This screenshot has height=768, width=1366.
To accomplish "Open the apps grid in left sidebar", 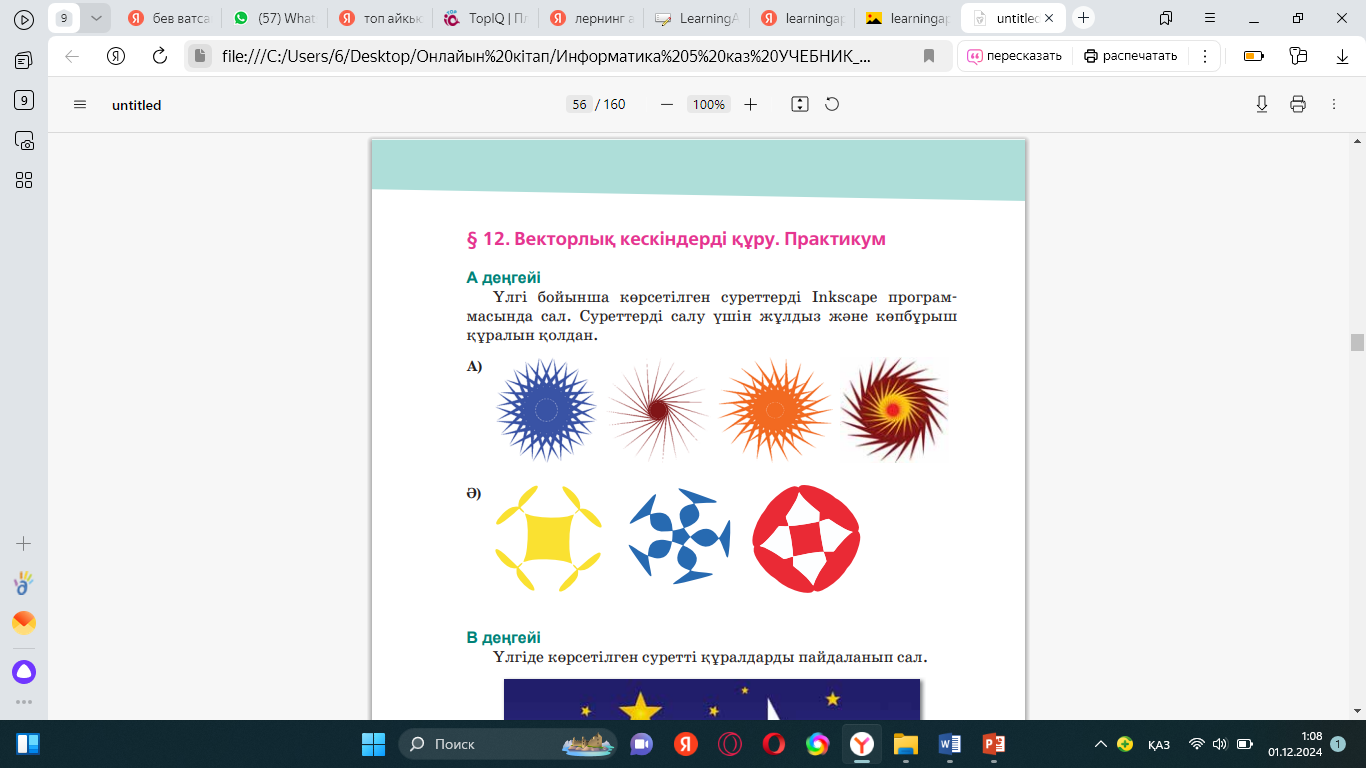I will click(x=24, y=180).
